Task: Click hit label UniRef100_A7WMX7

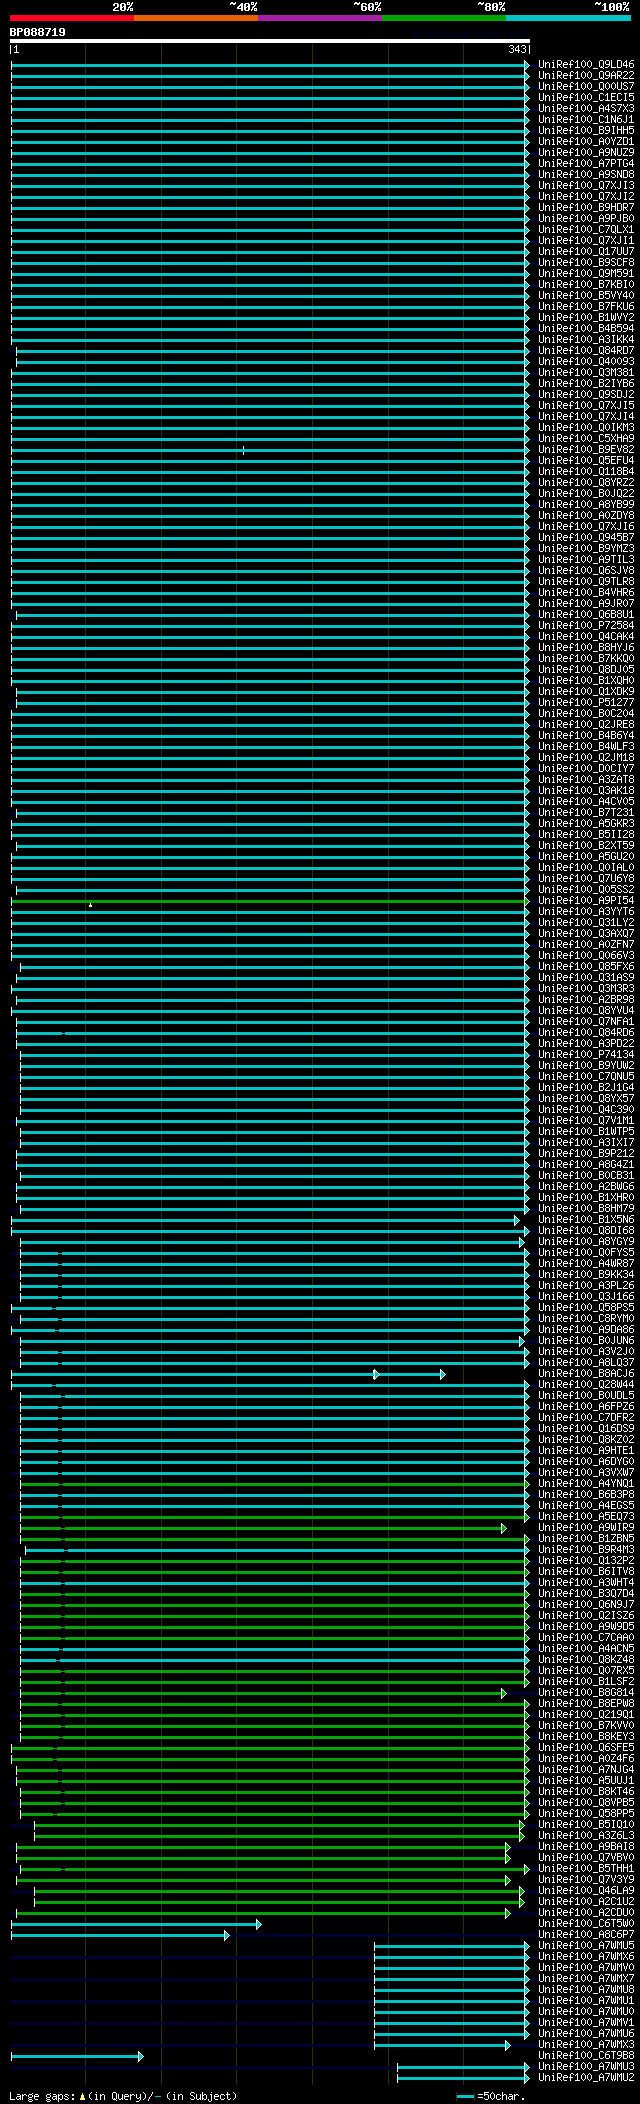Action: pyautogui.click(x=586, y=1978)
